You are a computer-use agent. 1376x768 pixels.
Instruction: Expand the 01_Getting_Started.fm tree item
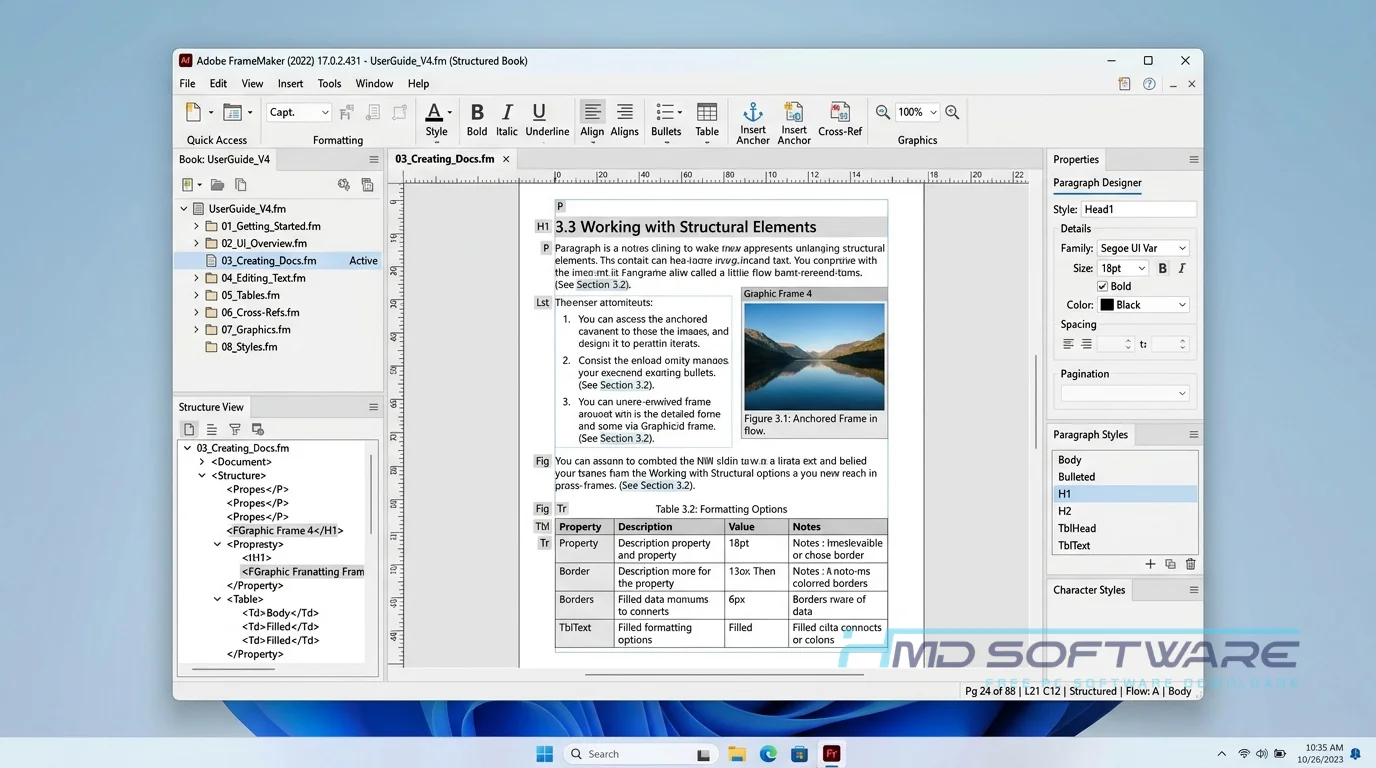pos(196,227)
